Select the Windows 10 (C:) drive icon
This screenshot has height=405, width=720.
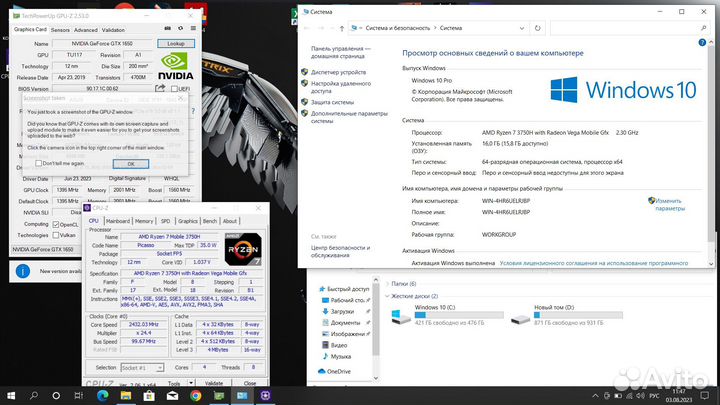click(x=400, y=316)
